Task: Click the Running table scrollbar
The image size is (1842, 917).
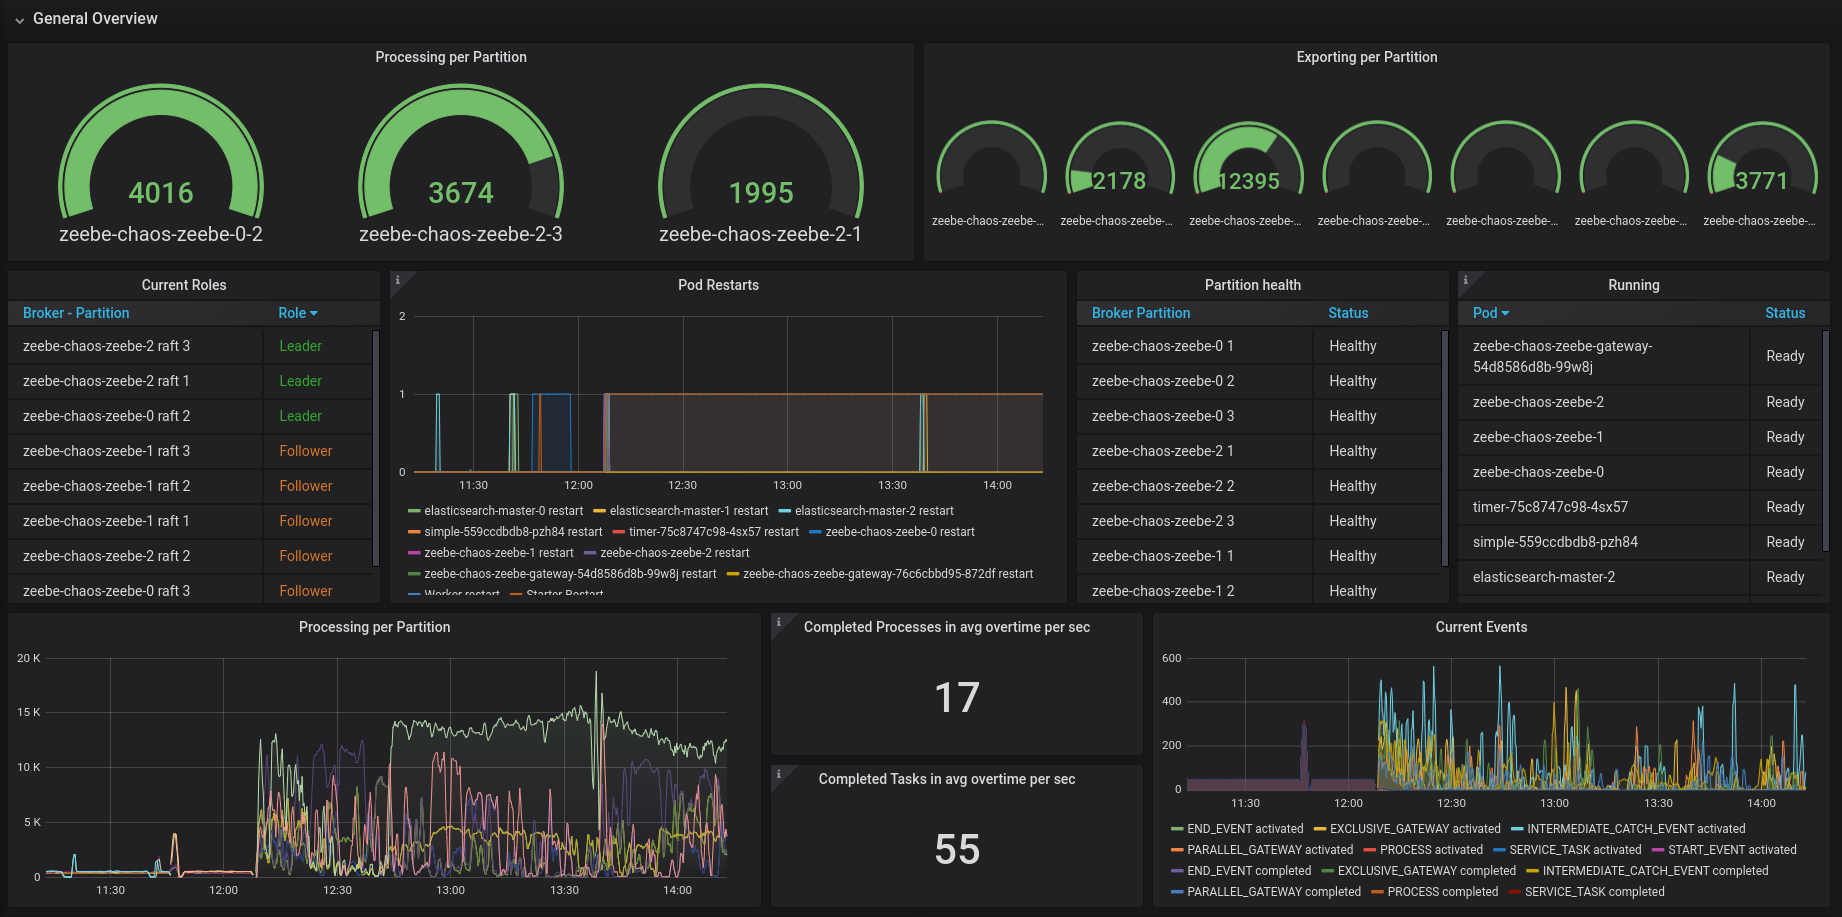Action: tap(1826, 440)
